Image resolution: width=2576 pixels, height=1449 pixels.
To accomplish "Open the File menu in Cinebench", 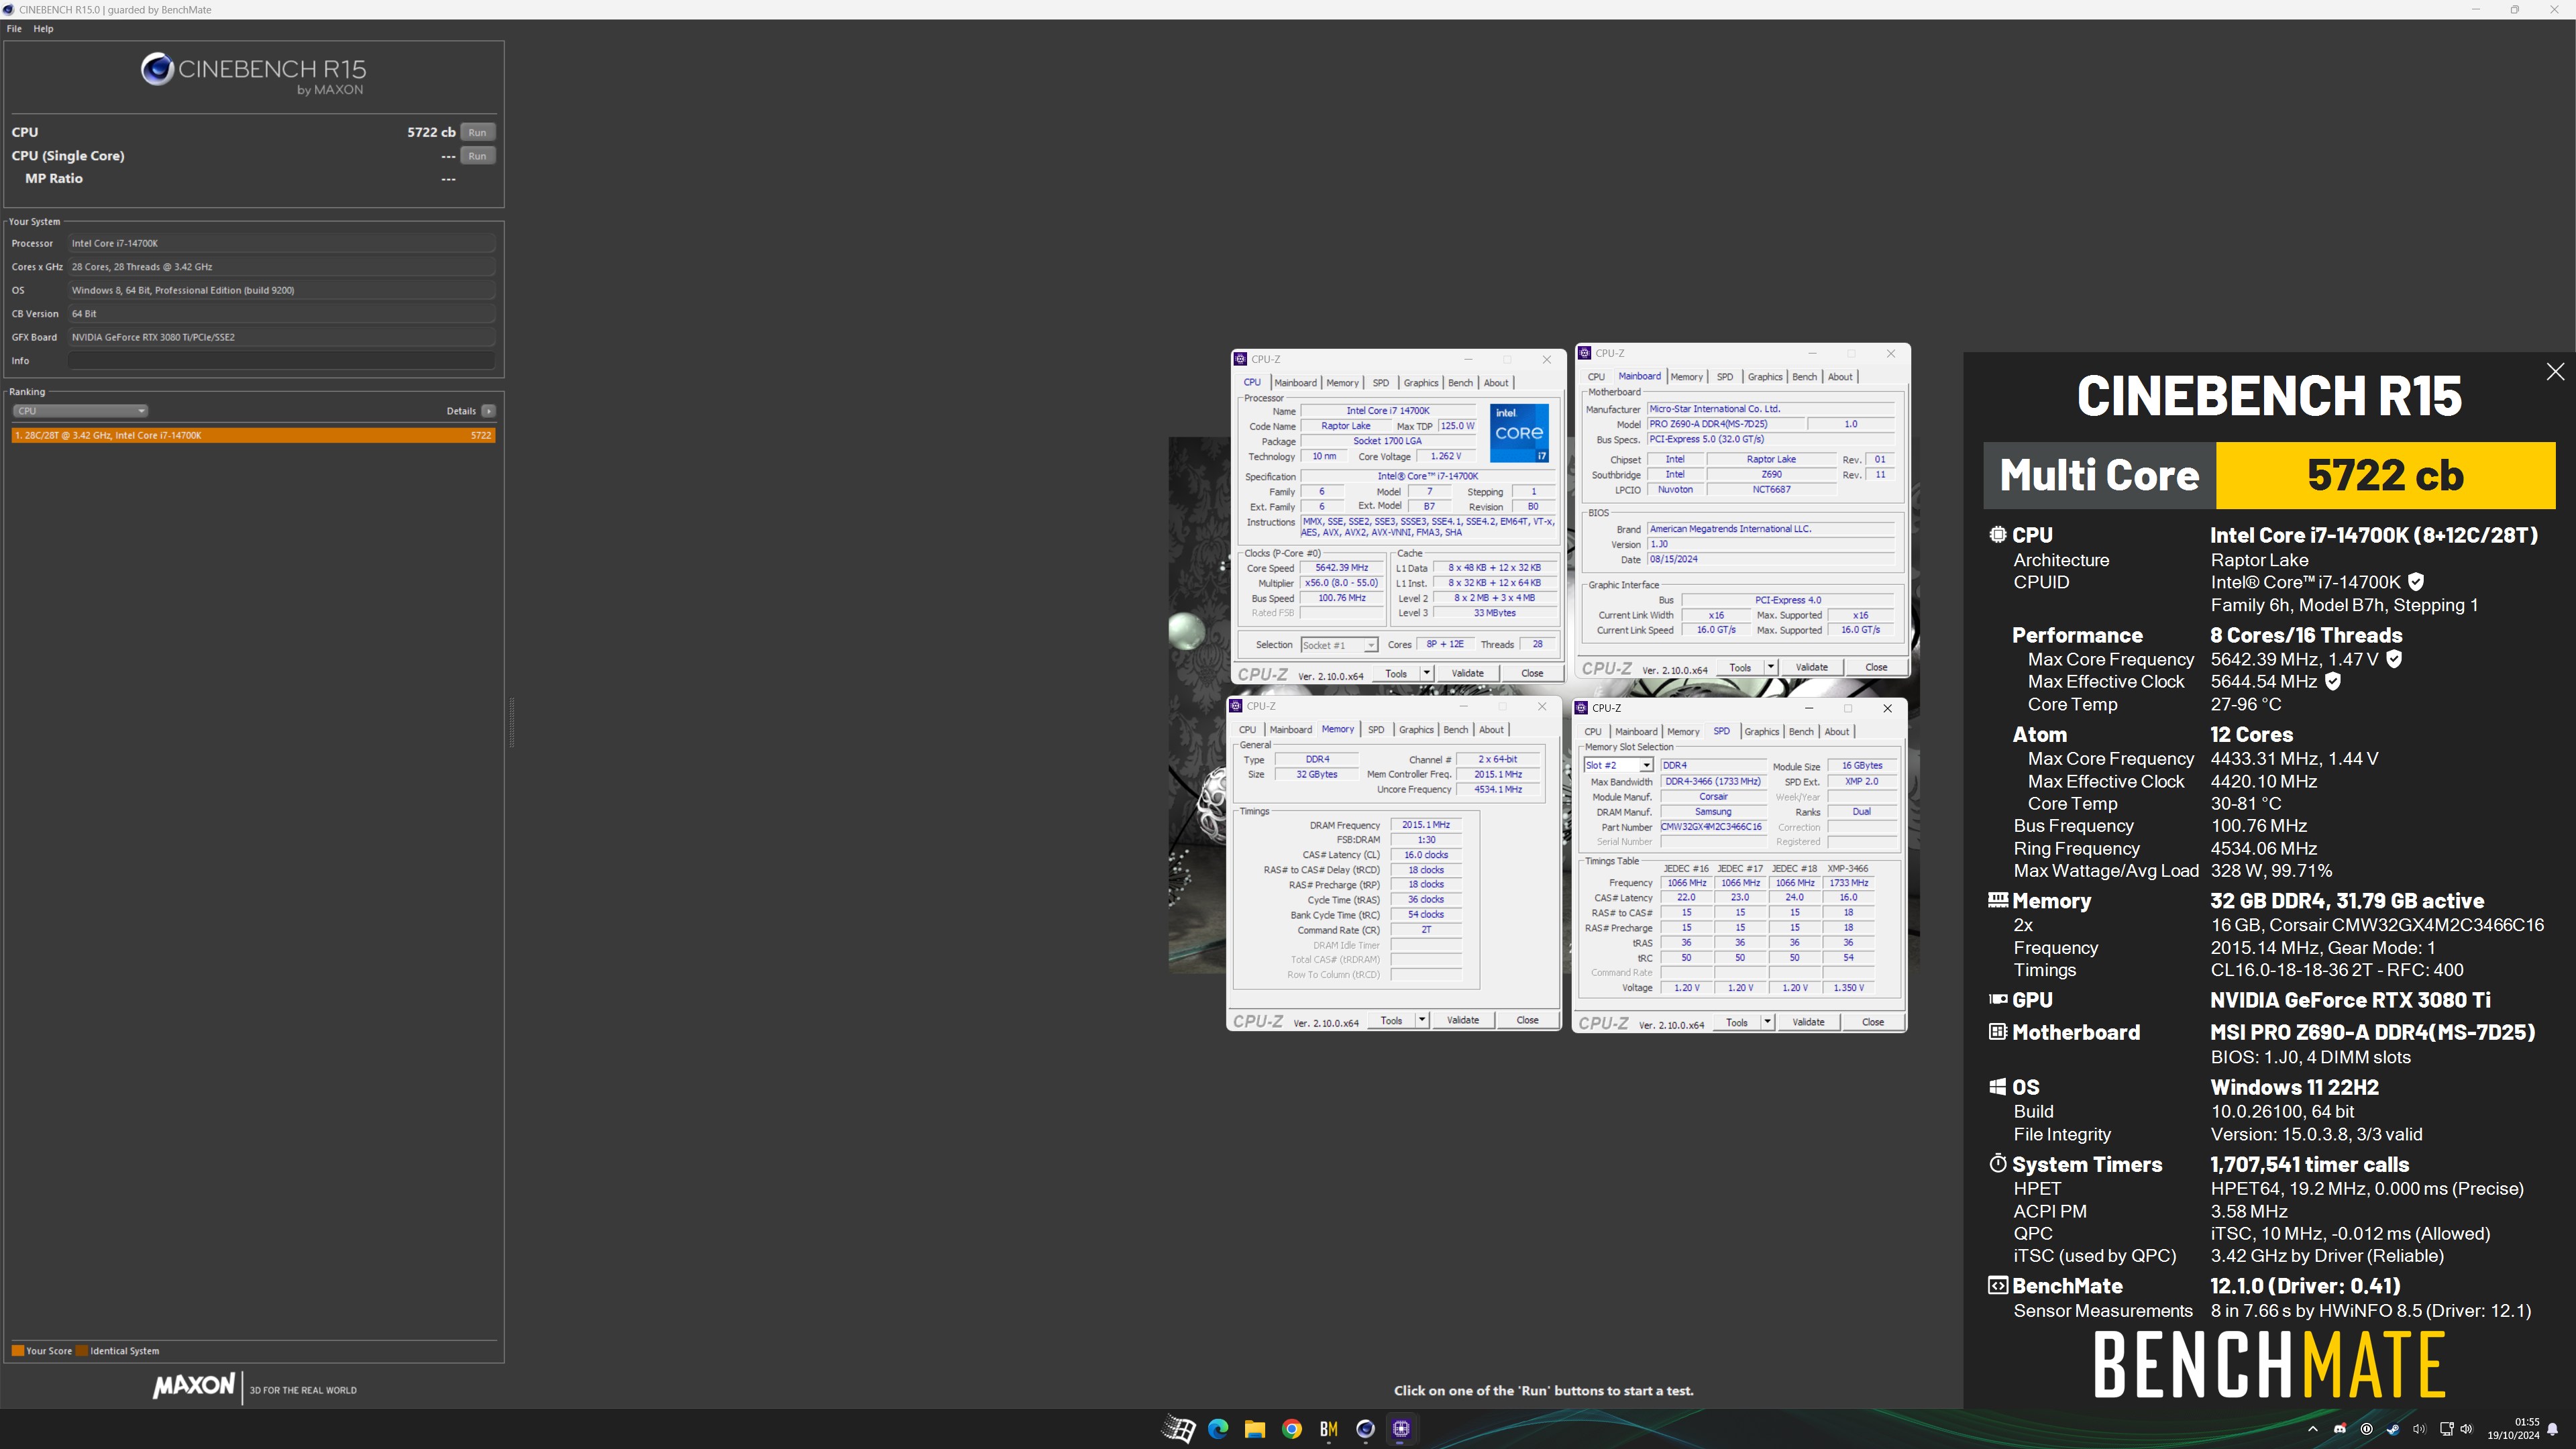I will (x=14, y=28).
